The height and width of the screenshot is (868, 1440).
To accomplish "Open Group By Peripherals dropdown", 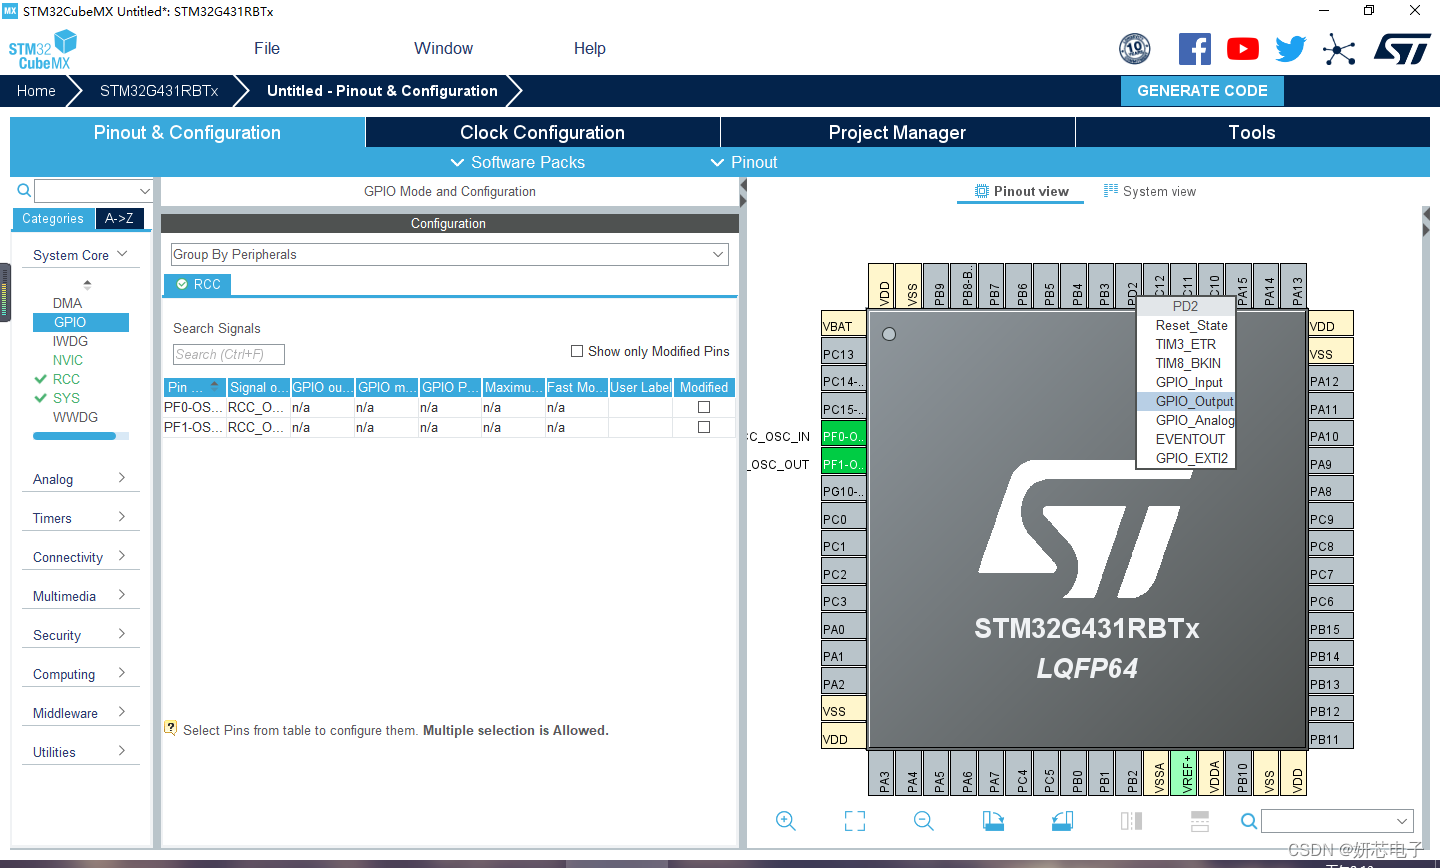I will tap(449, 254).
